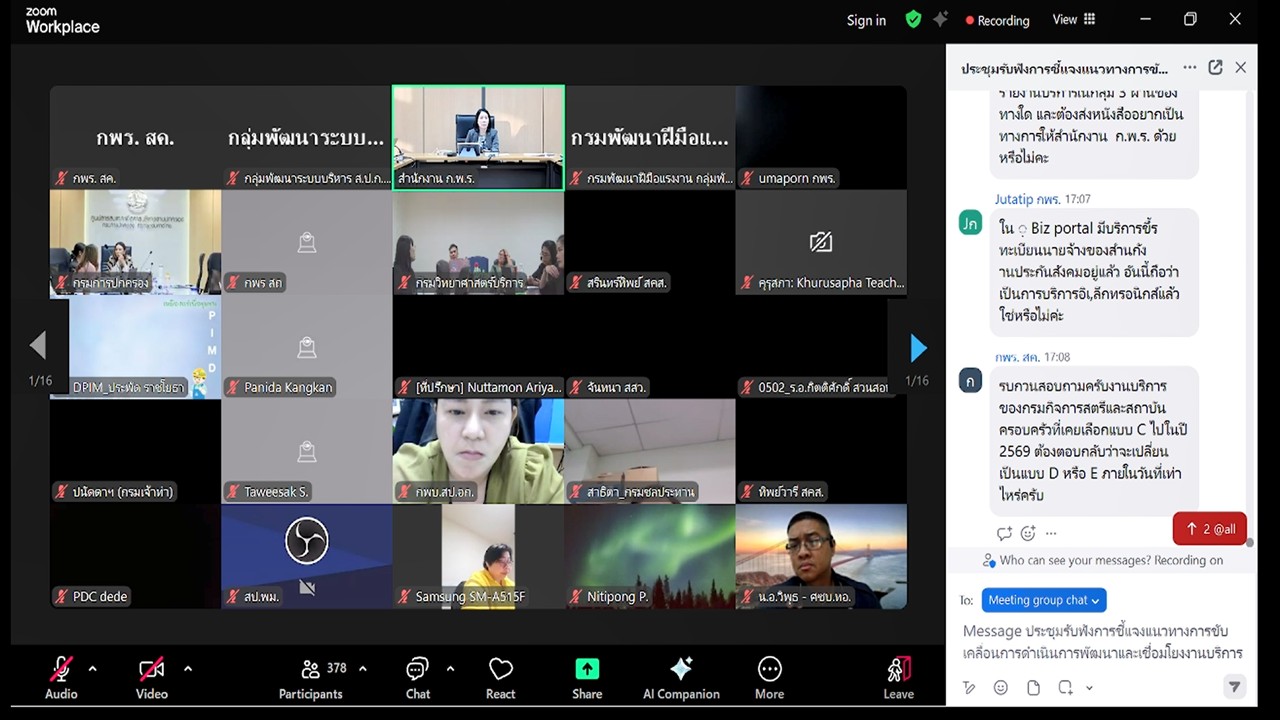
Task: Click 'Who can see your messages?' notice
Action: point(1103,560)
